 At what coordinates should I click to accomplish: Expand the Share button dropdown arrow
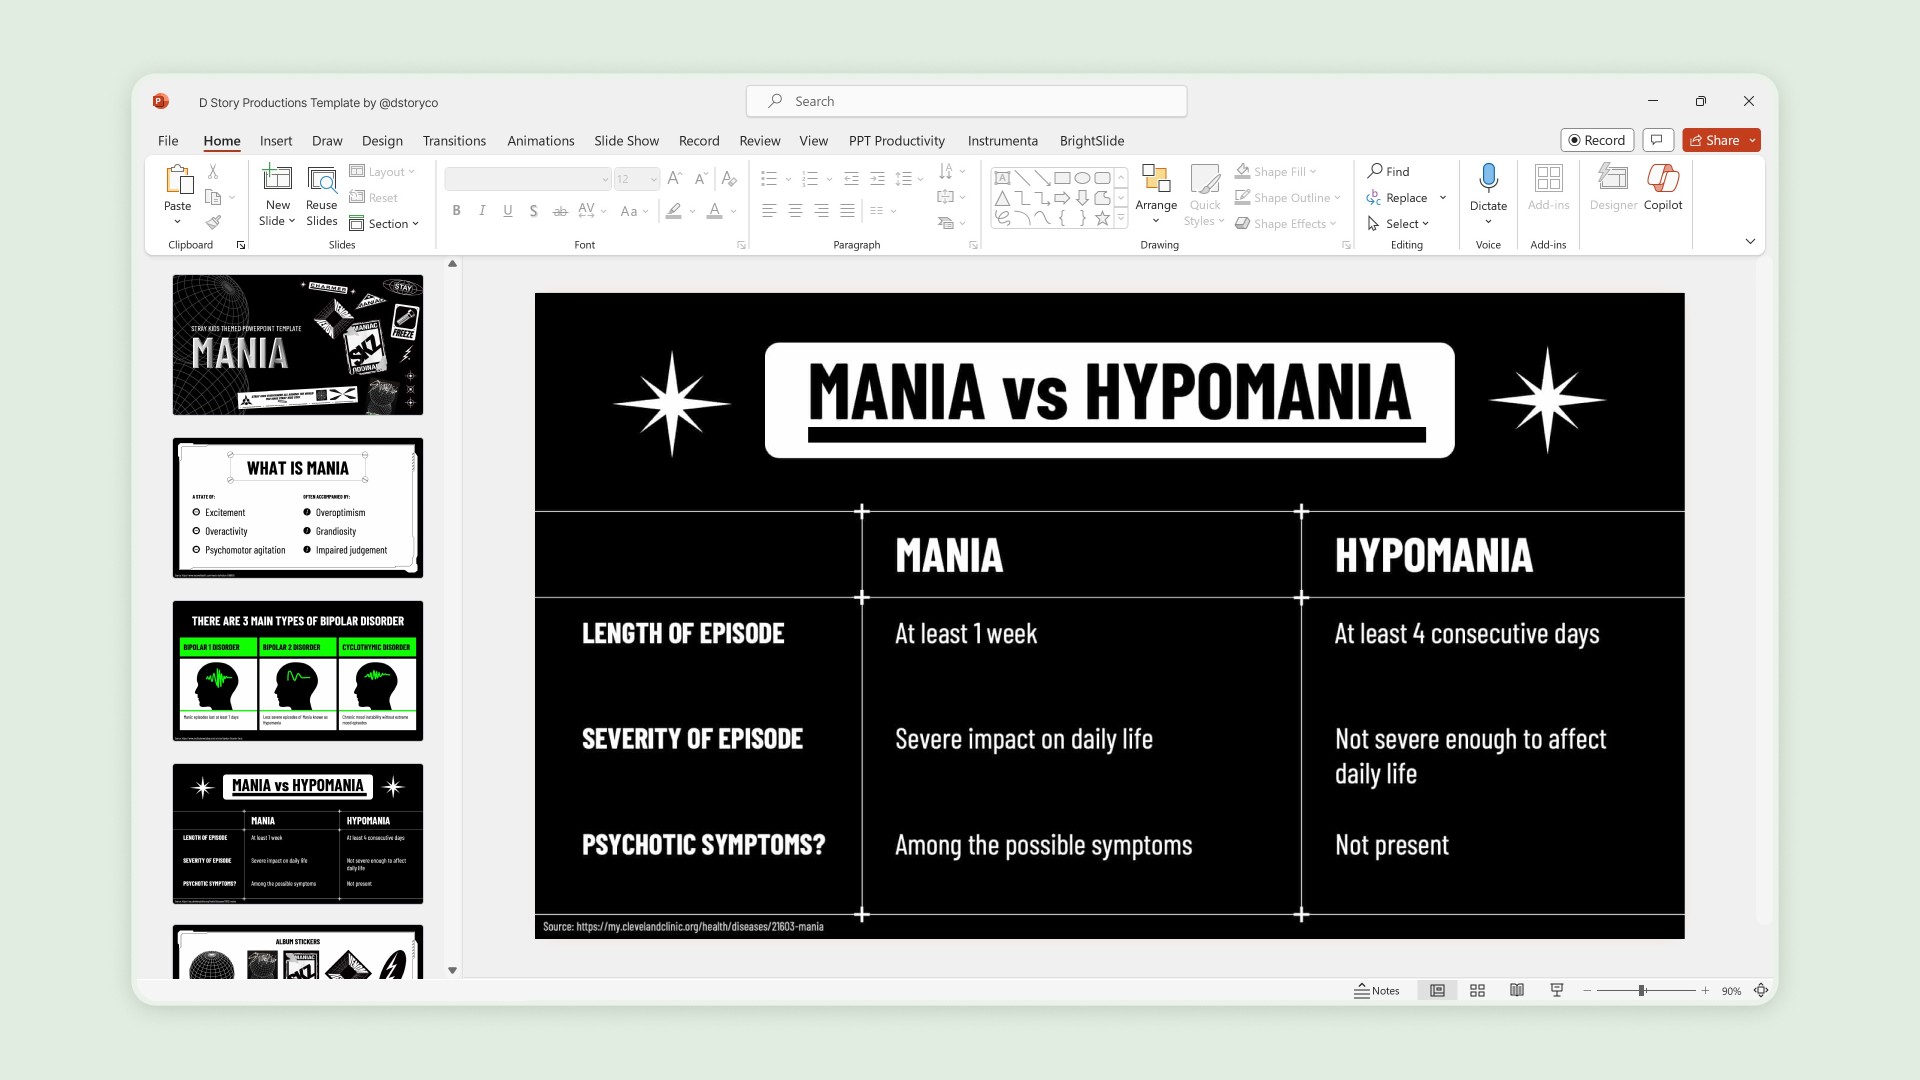pyautogui.click(x=1752, y=141)
